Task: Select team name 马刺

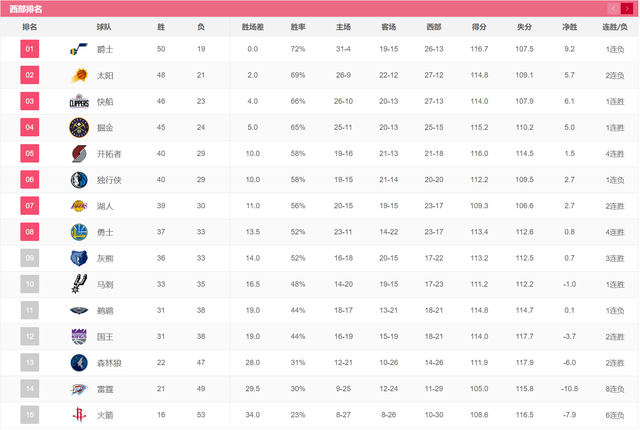Action: 105,284
